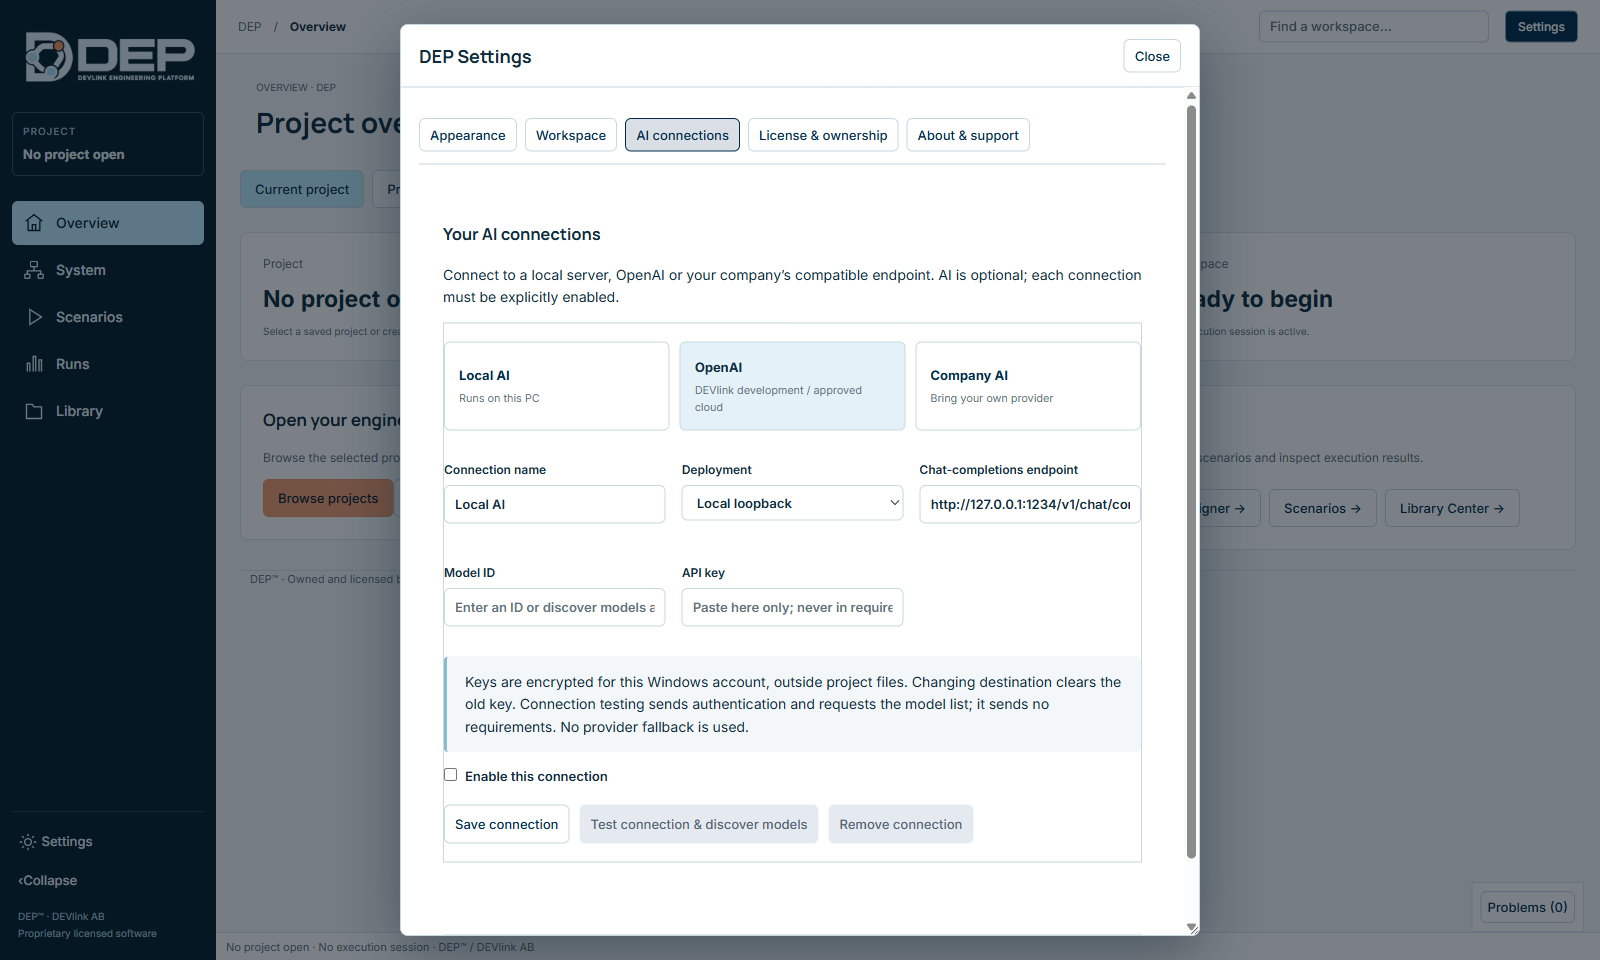Viewport: 1600px width, 960px height.
Task: Click Browse projects button
Action: [328, 498]
